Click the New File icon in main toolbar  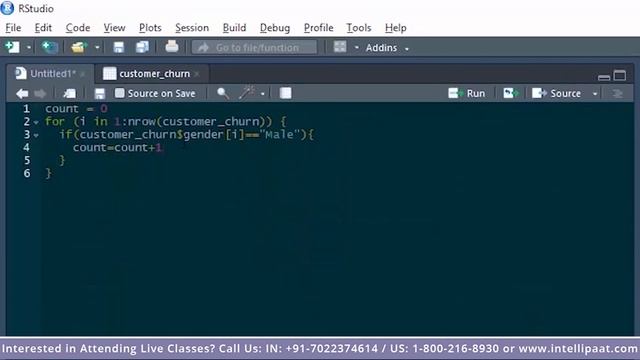pos(12,47)
